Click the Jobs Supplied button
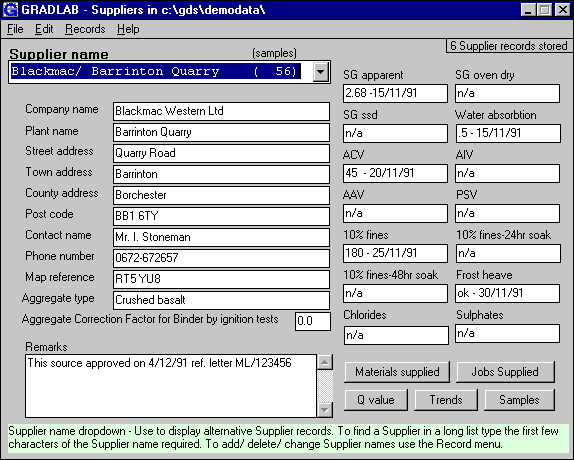 505,372
